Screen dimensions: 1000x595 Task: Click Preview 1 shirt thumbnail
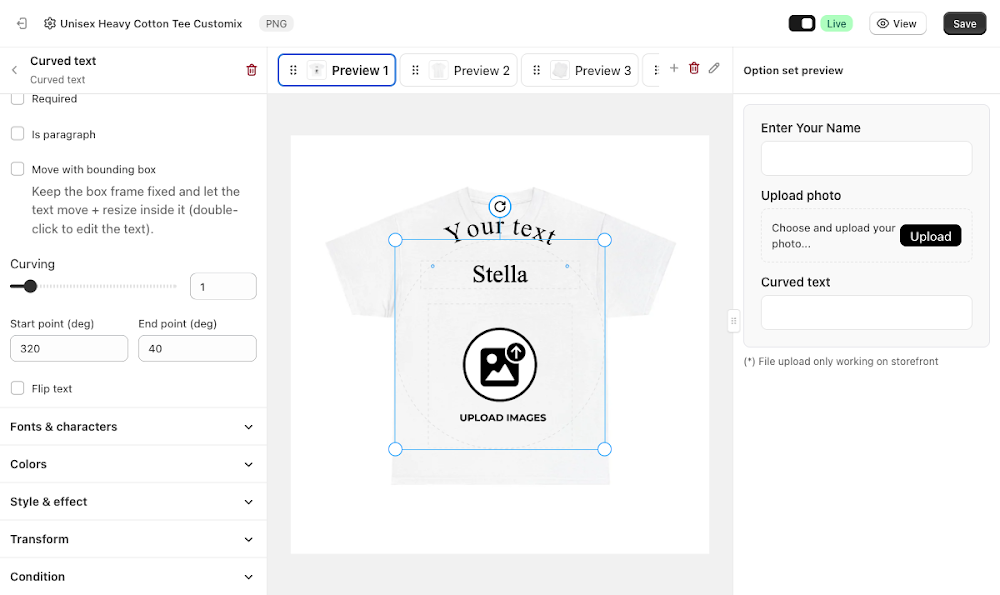tap(317, 70)
